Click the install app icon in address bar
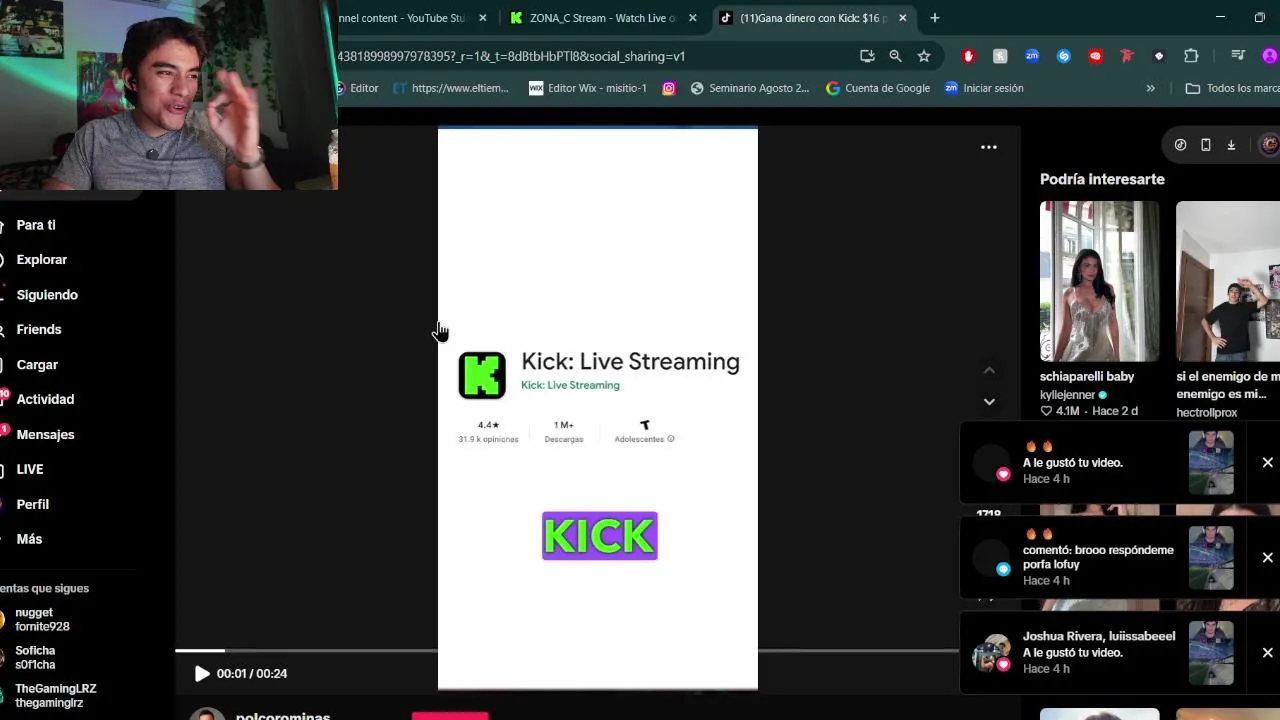This screenshot has width=1280, height=720. (867, 56)
